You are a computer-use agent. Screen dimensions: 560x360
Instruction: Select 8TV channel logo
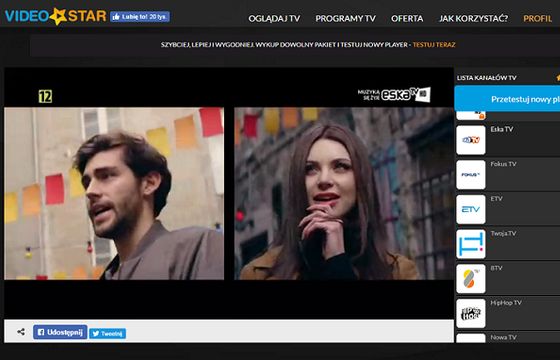471,279
